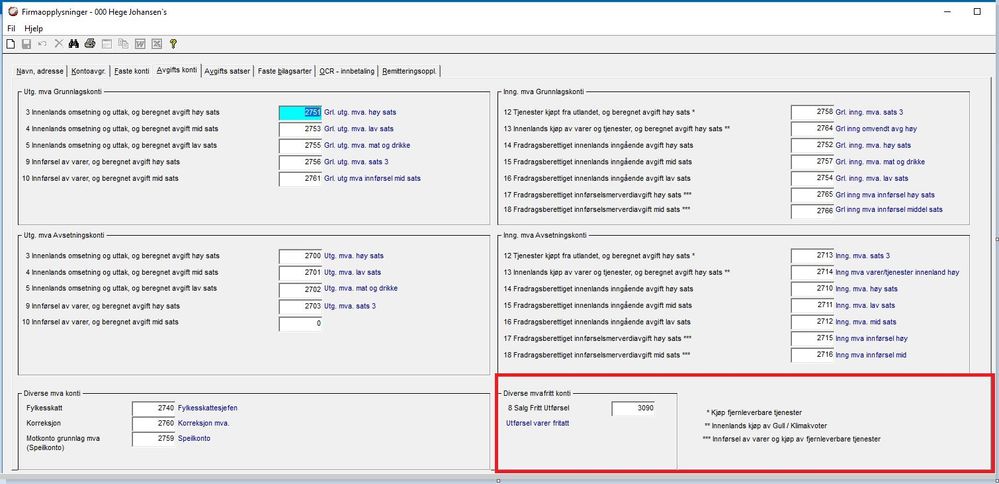Switch to the Faste bilagsarter tab
Viewport: 999px width, 484px height.
(x=285, y=71)
